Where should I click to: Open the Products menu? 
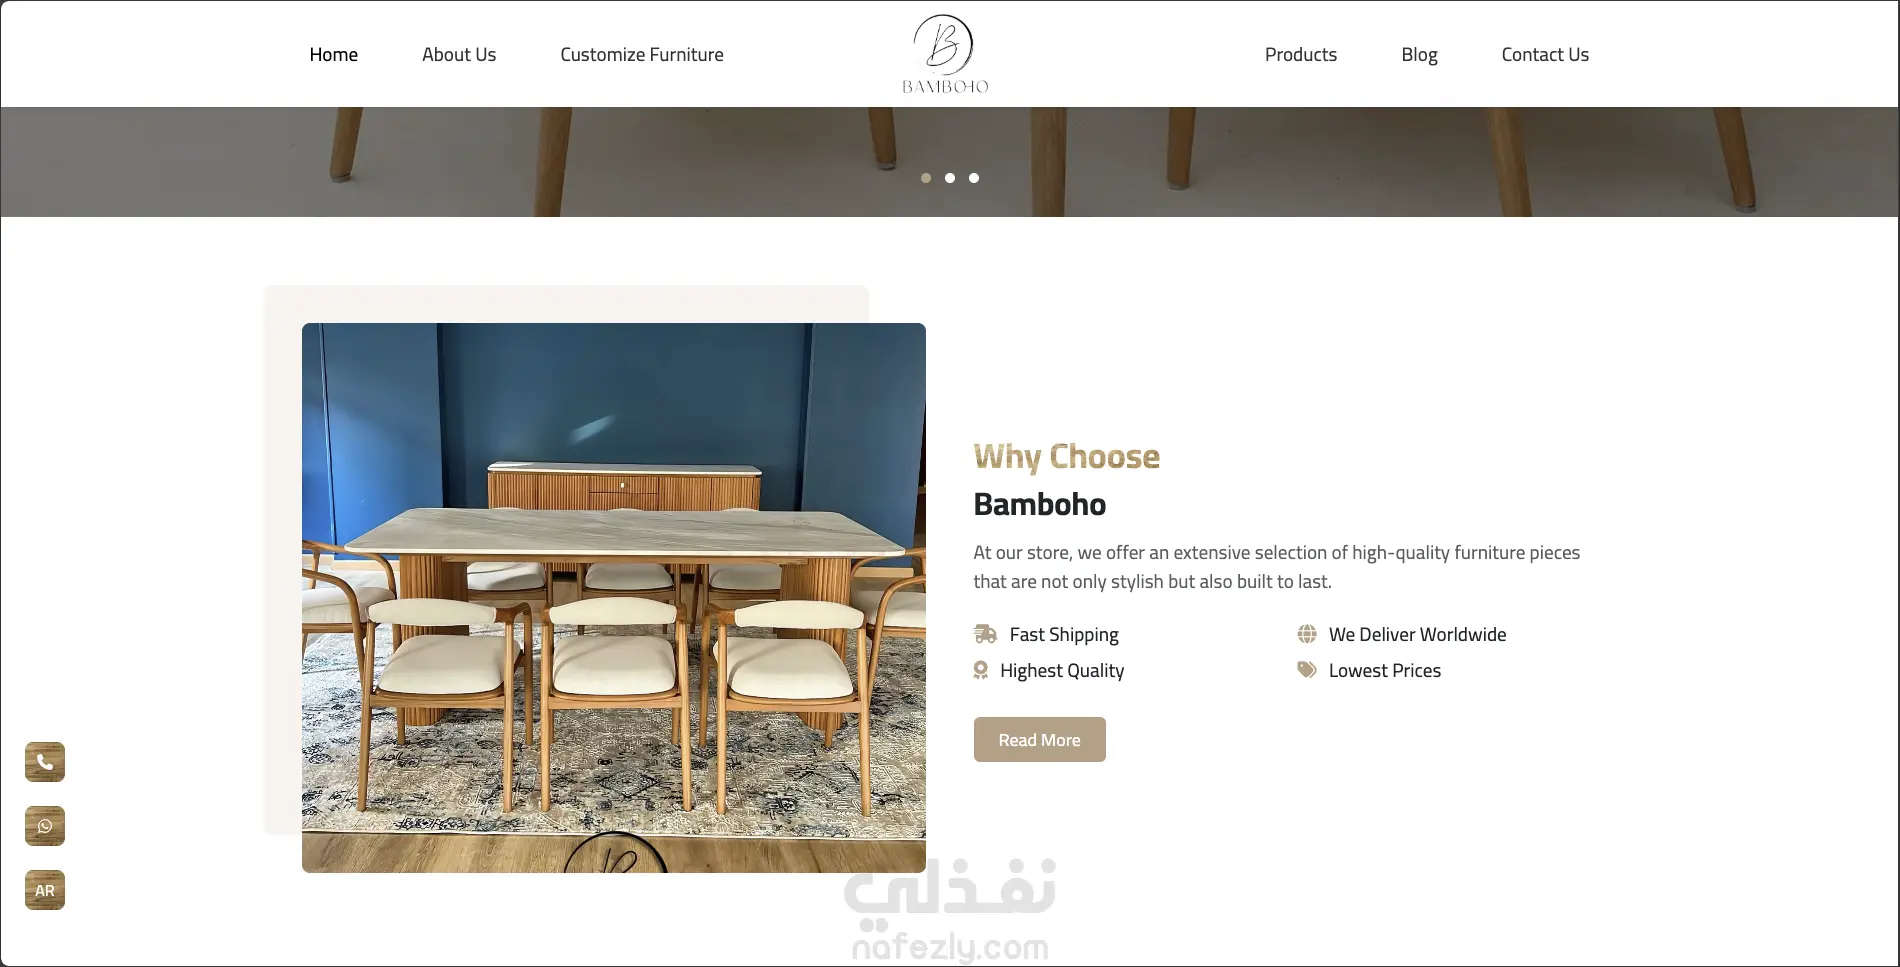click(1301, 55)
